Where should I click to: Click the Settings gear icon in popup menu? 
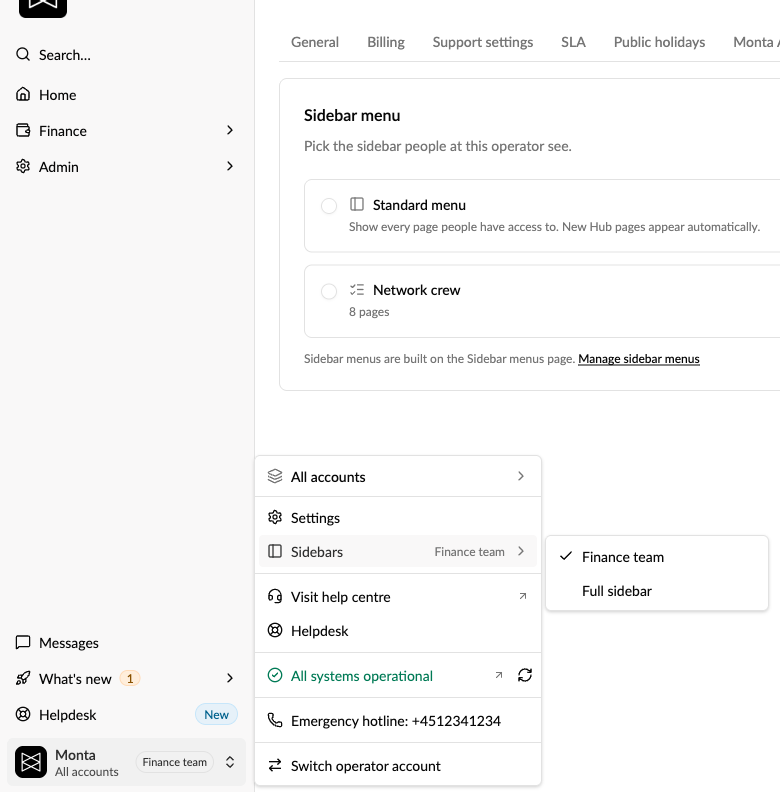275,517
